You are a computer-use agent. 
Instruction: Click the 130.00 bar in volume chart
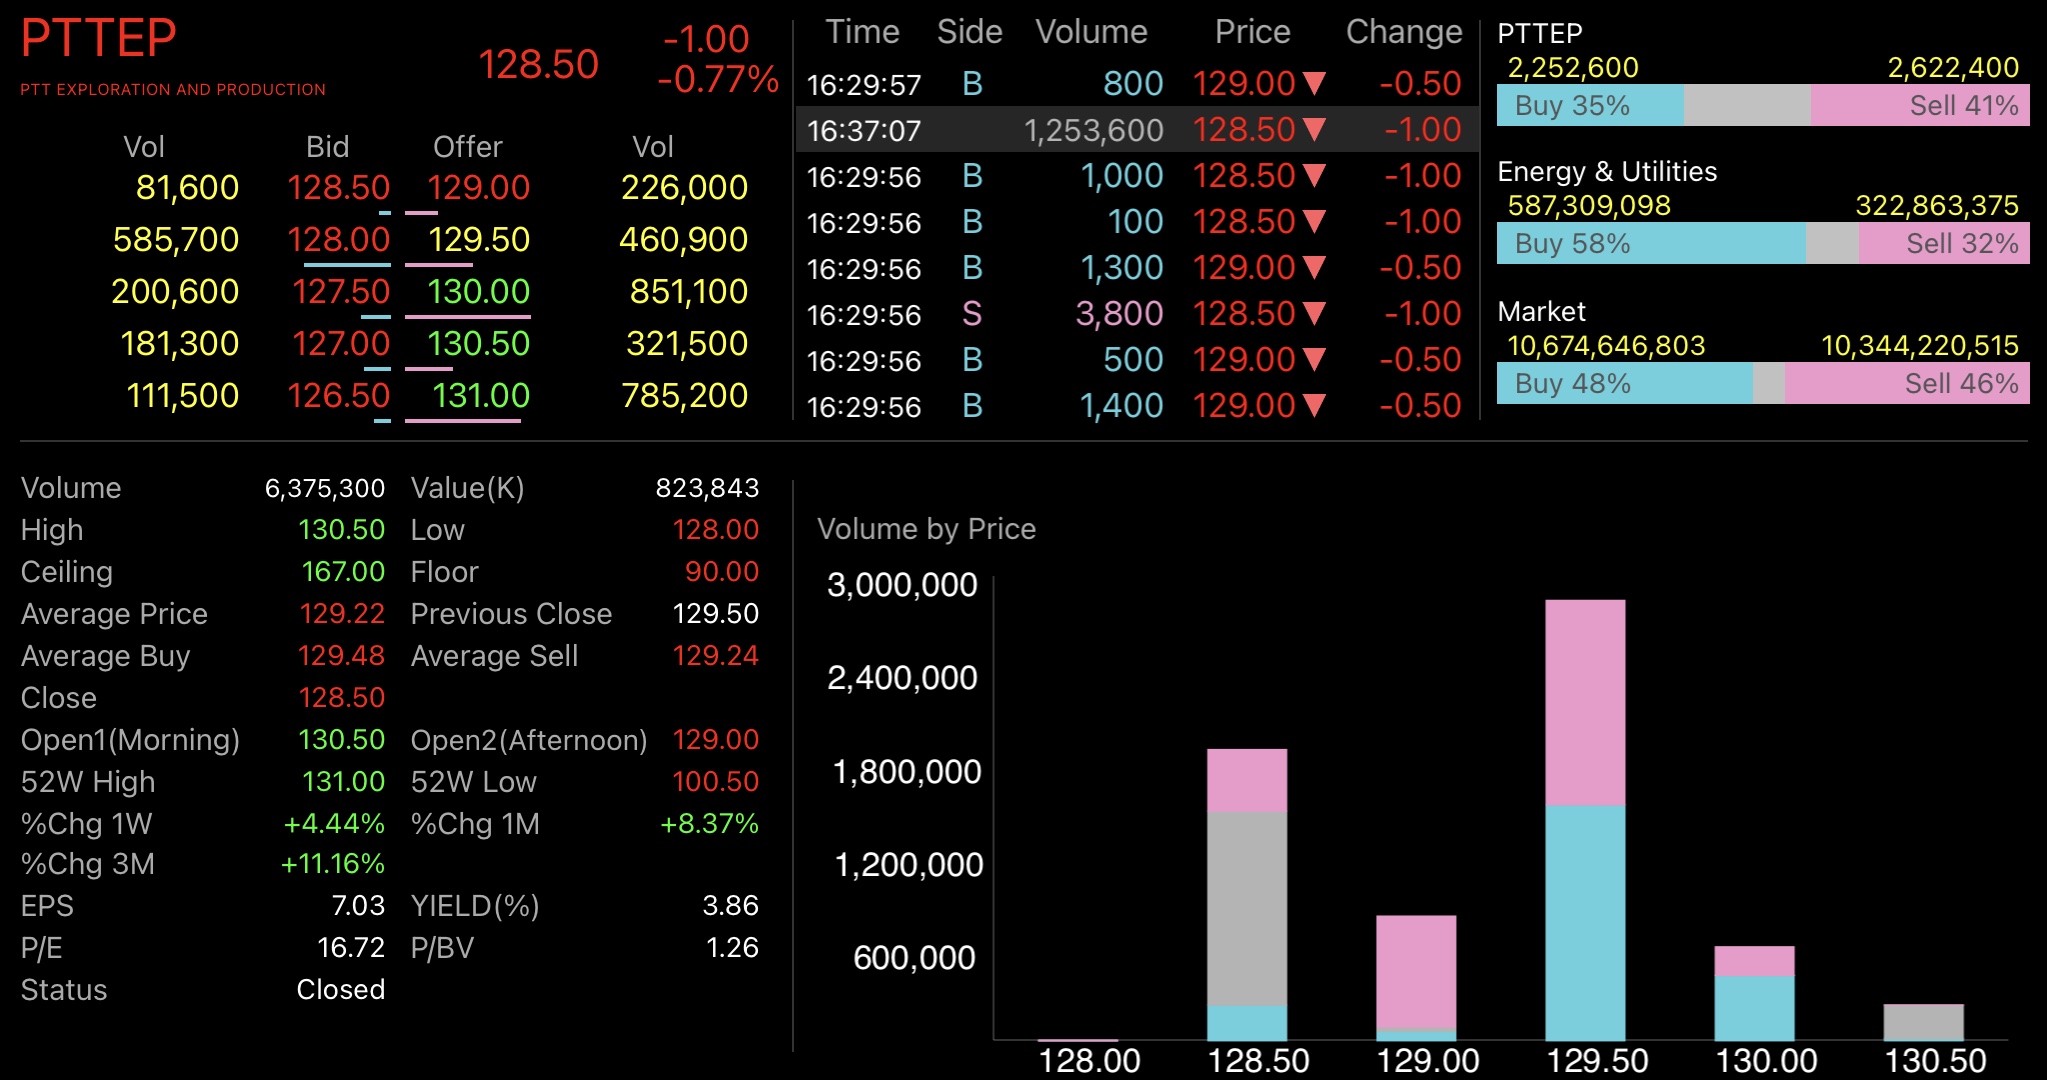1754,993
